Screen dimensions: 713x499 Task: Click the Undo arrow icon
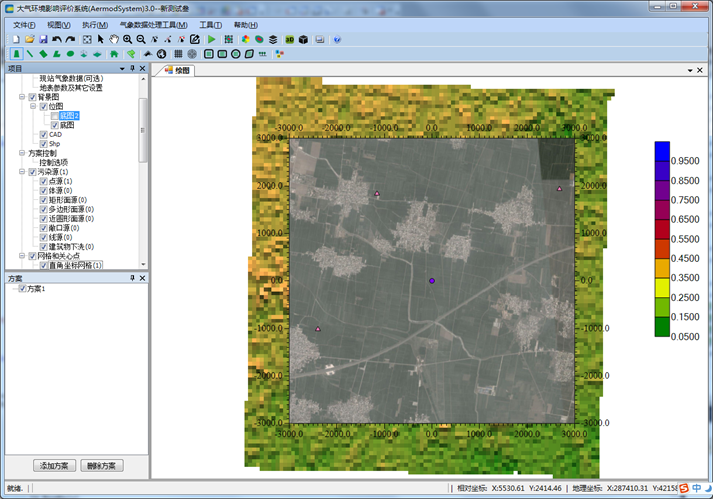click(x=57, y=40)
